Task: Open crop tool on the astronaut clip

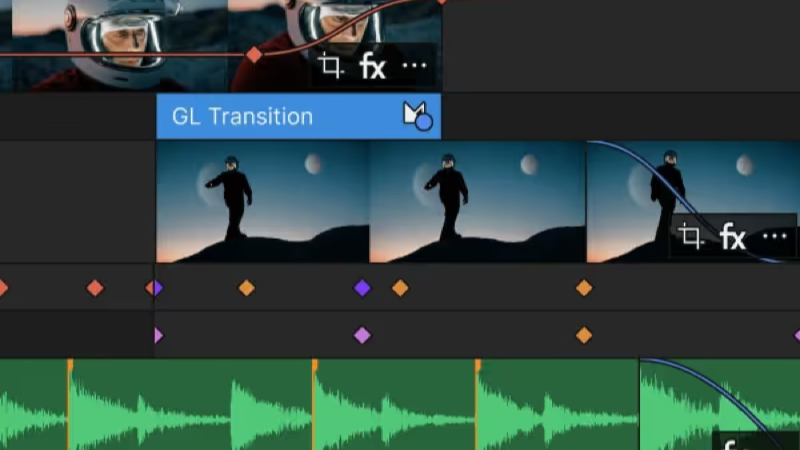Action: (331, 66)
